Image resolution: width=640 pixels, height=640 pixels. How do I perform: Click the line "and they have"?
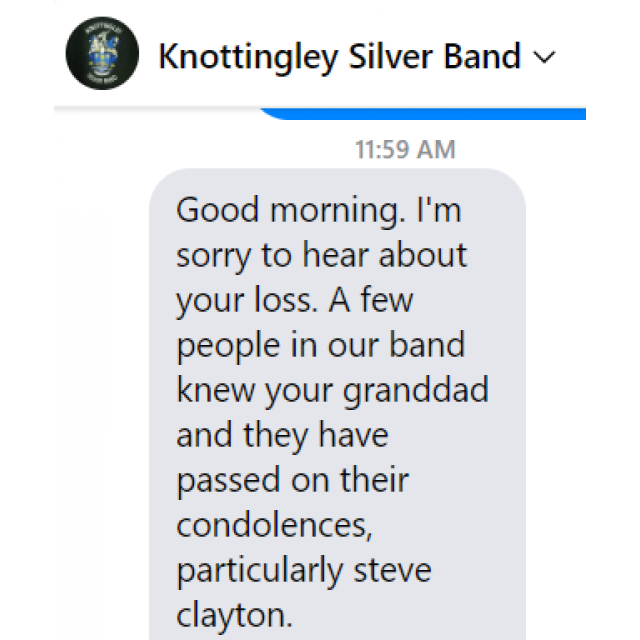click(x=281, y=435)
